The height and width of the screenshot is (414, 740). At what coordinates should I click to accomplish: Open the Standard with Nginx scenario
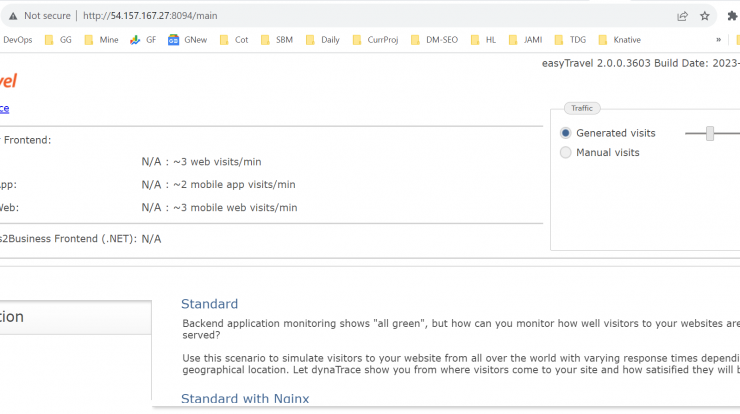tap(245, 398)
